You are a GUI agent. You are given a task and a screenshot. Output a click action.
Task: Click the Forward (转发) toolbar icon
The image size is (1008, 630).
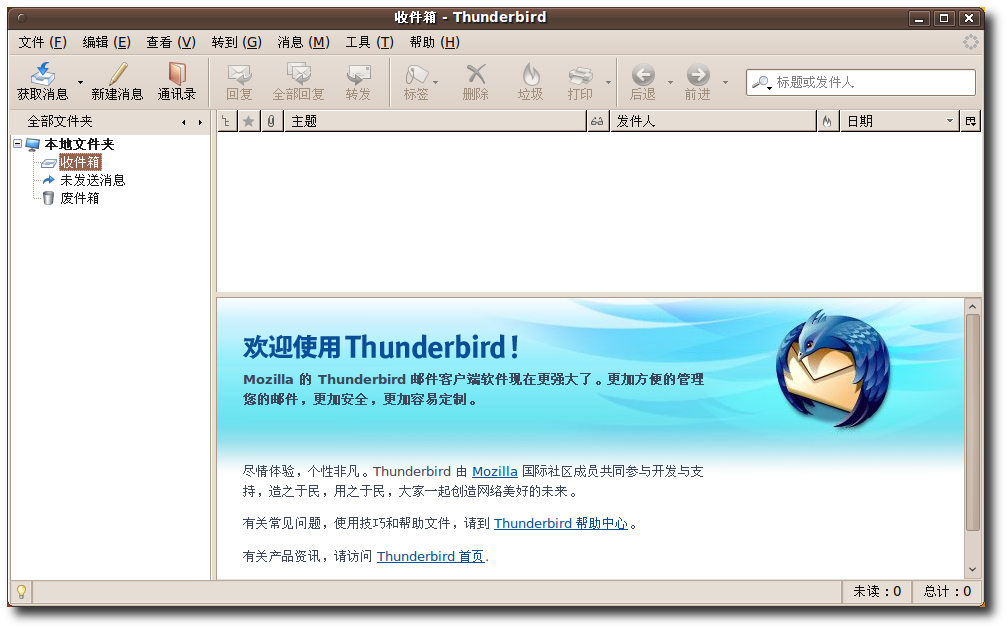[x=358, y=74]
